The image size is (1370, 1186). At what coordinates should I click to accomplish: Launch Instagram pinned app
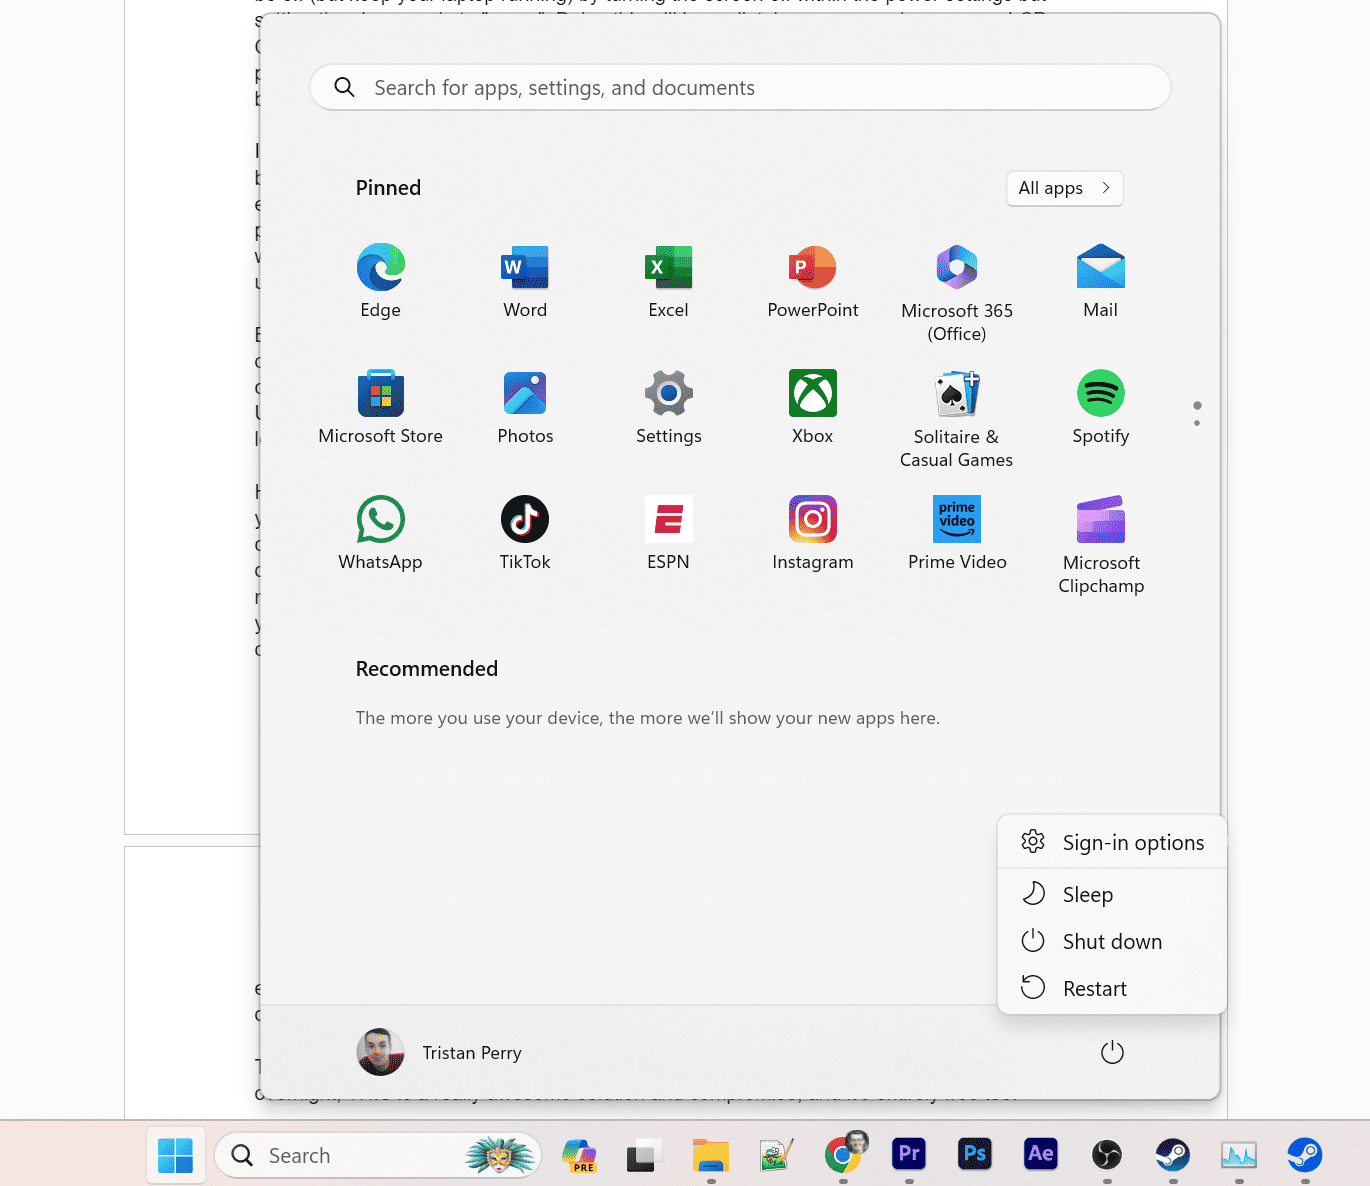[813, 533]
